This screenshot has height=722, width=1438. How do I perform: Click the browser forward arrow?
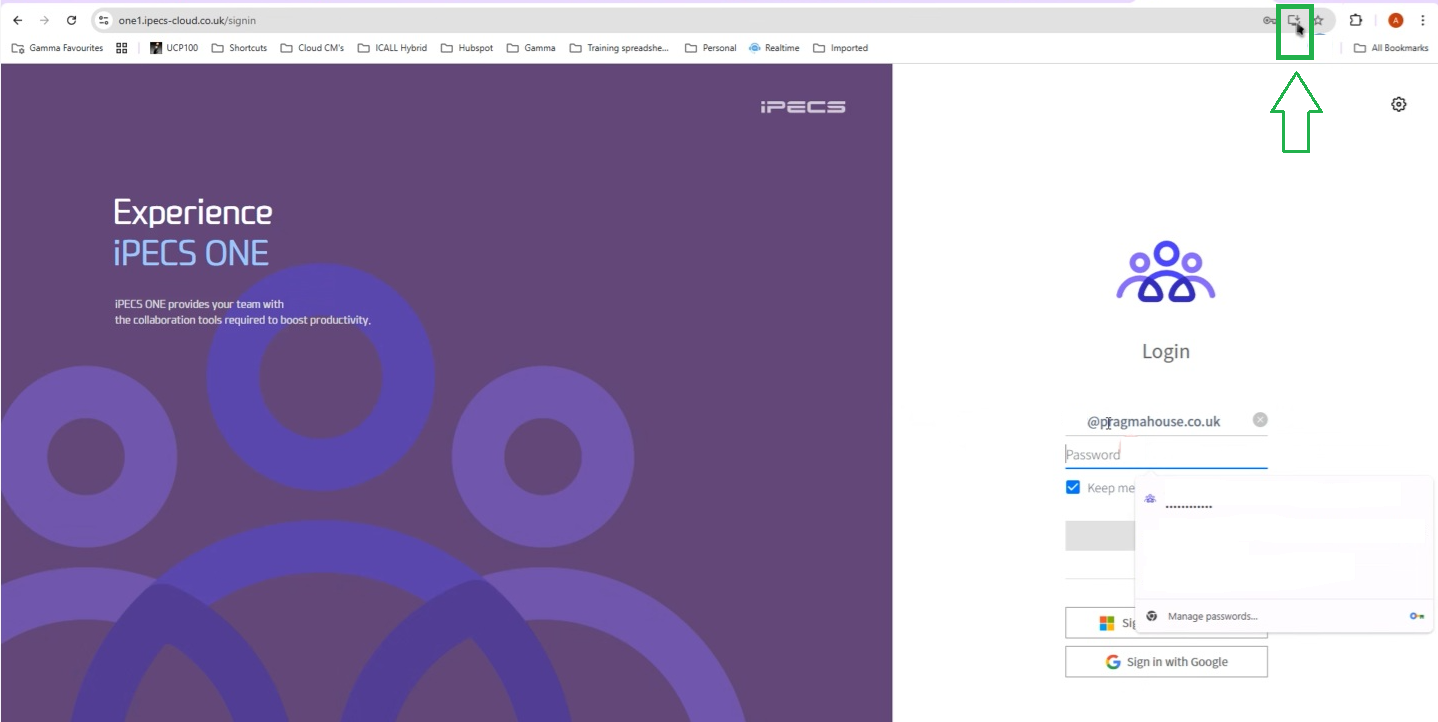coord(44,20)
